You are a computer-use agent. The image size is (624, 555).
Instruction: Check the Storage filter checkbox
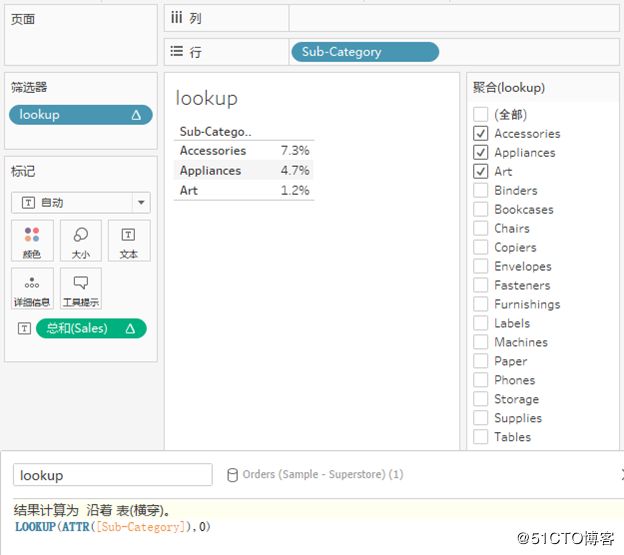[x=480, y=399]
